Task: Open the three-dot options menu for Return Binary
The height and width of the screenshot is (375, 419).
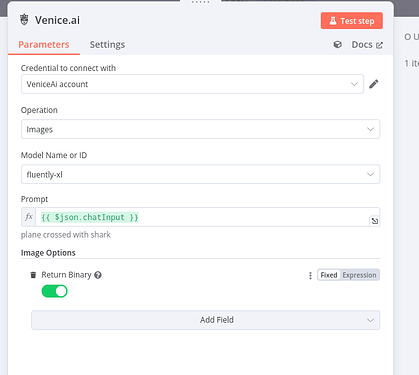Action: pos(310,275)
